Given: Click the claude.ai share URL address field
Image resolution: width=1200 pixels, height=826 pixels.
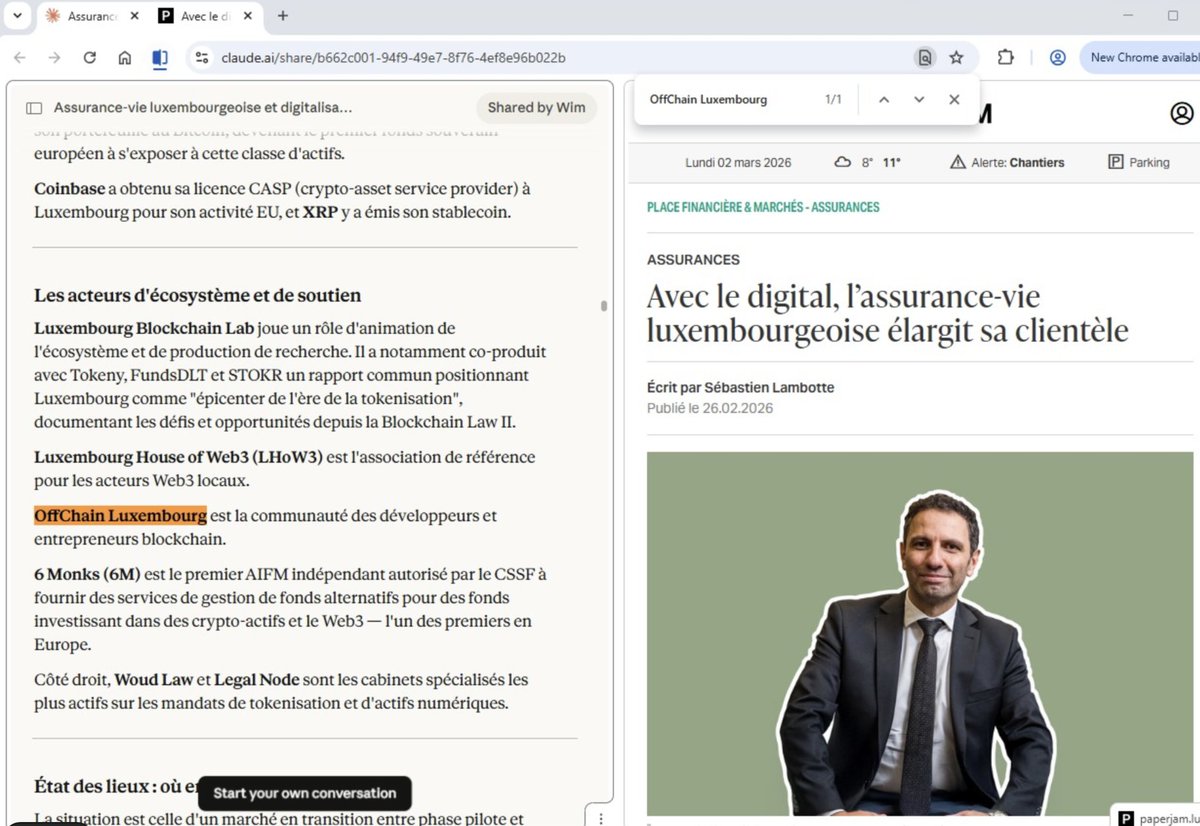Looking at the screenshot, I should [x=393, y=58].
